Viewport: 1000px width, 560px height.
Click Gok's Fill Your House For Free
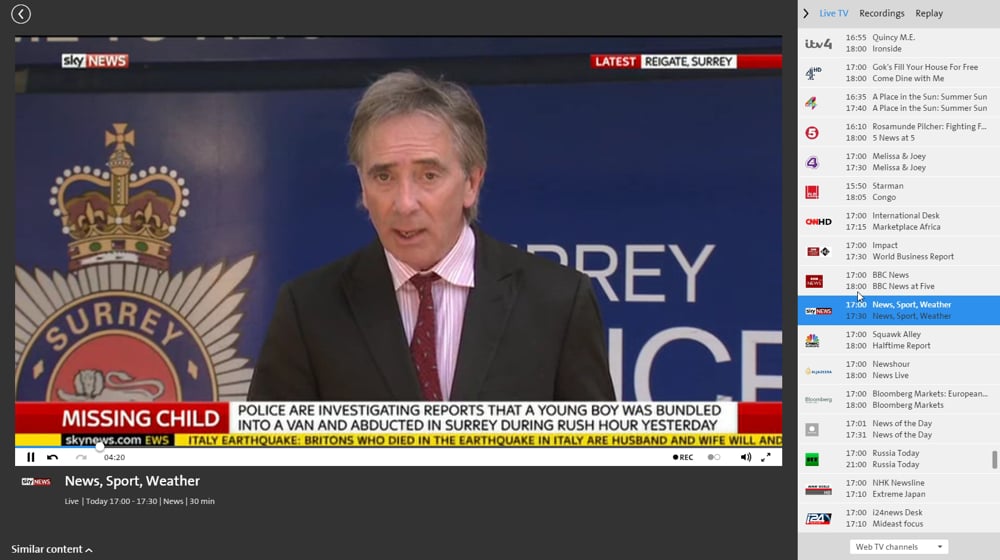click(925, 67)
